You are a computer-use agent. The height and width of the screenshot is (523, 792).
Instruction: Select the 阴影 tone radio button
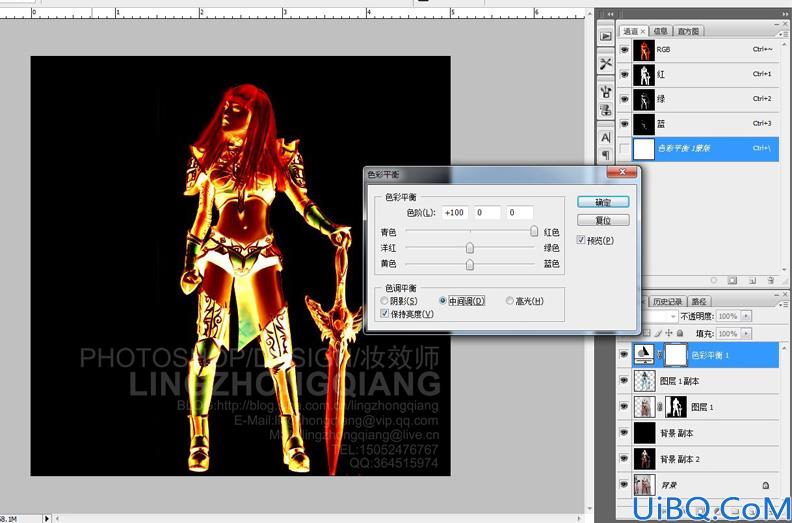click(384, 301)
